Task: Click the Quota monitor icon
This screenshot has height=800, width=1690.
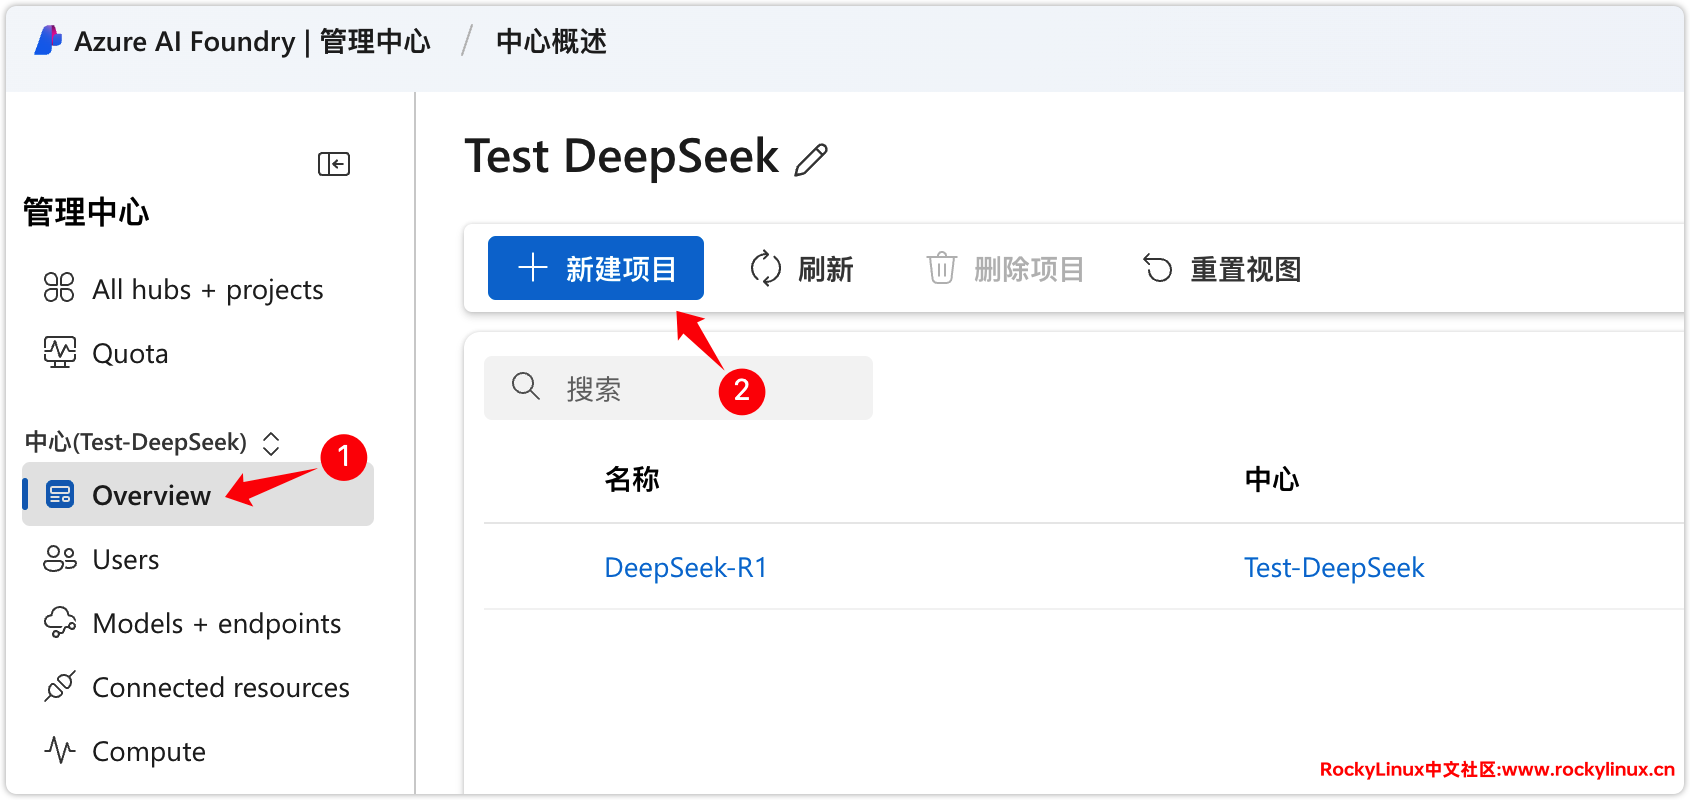Action: click(59, 352)
